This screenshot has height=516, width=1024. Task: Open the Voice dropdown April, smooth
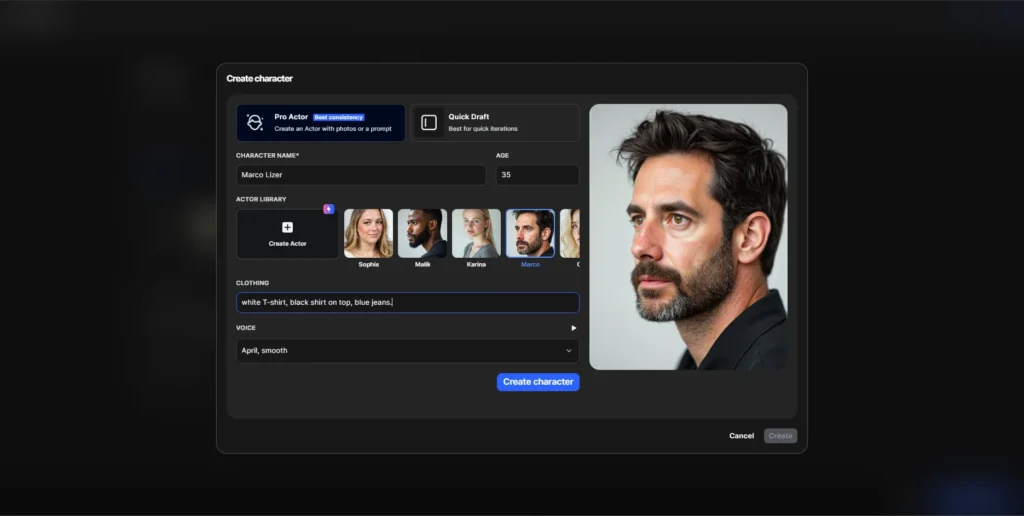pos(408,351)
